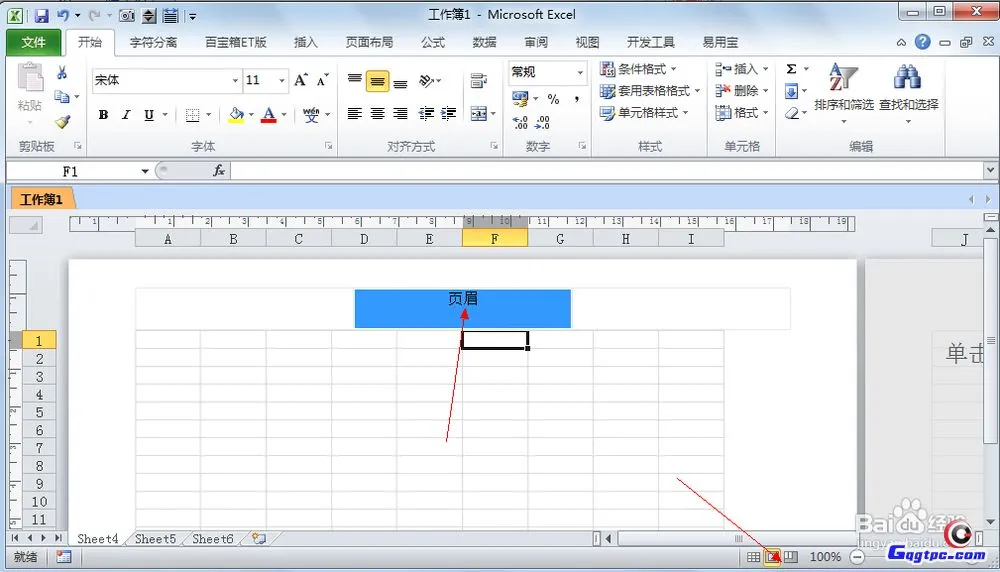The image size is (1000, 572).
Task: Select the Sheet5 worksheet tab
Action: coord(155,539)
